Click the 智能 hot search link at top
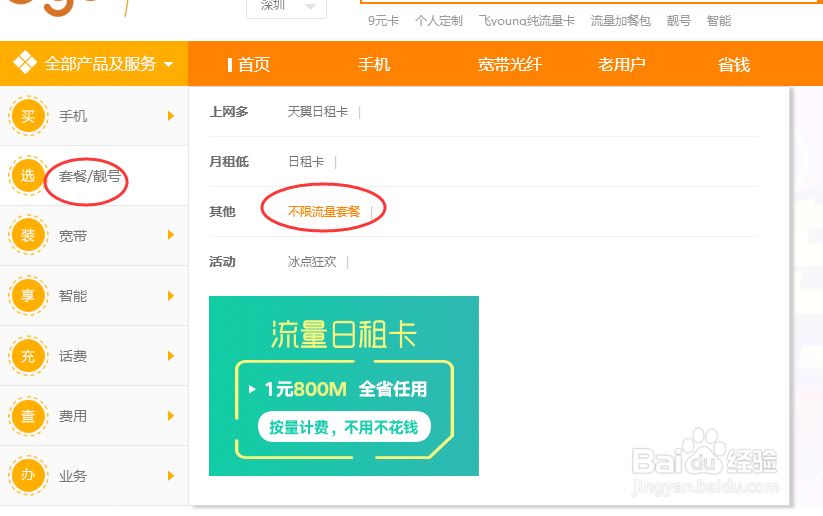The width and height of the screenshot is (823, 516). (719, 20)
